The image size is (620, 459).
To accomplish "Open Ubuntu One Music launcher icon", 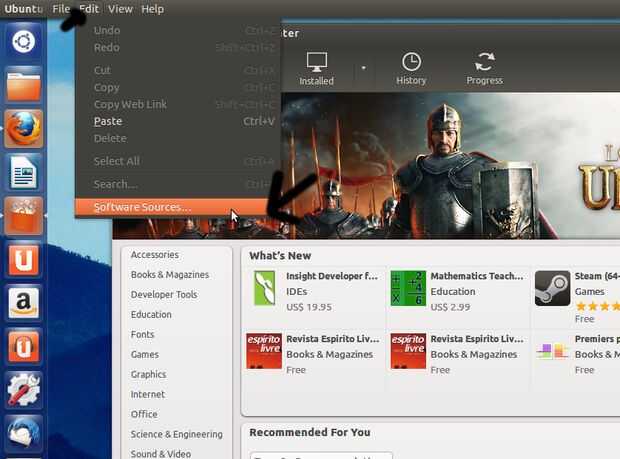I will click(x=23, y=347).
